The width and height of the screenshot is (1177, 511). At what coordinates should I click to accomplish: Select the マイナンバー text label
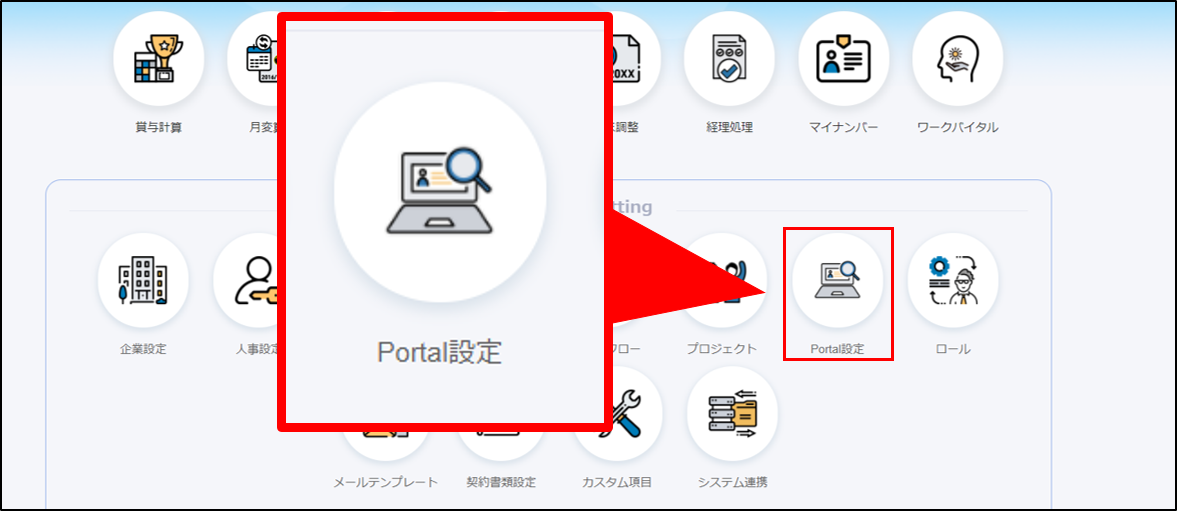pyautogui.click(x=843, y=127)
